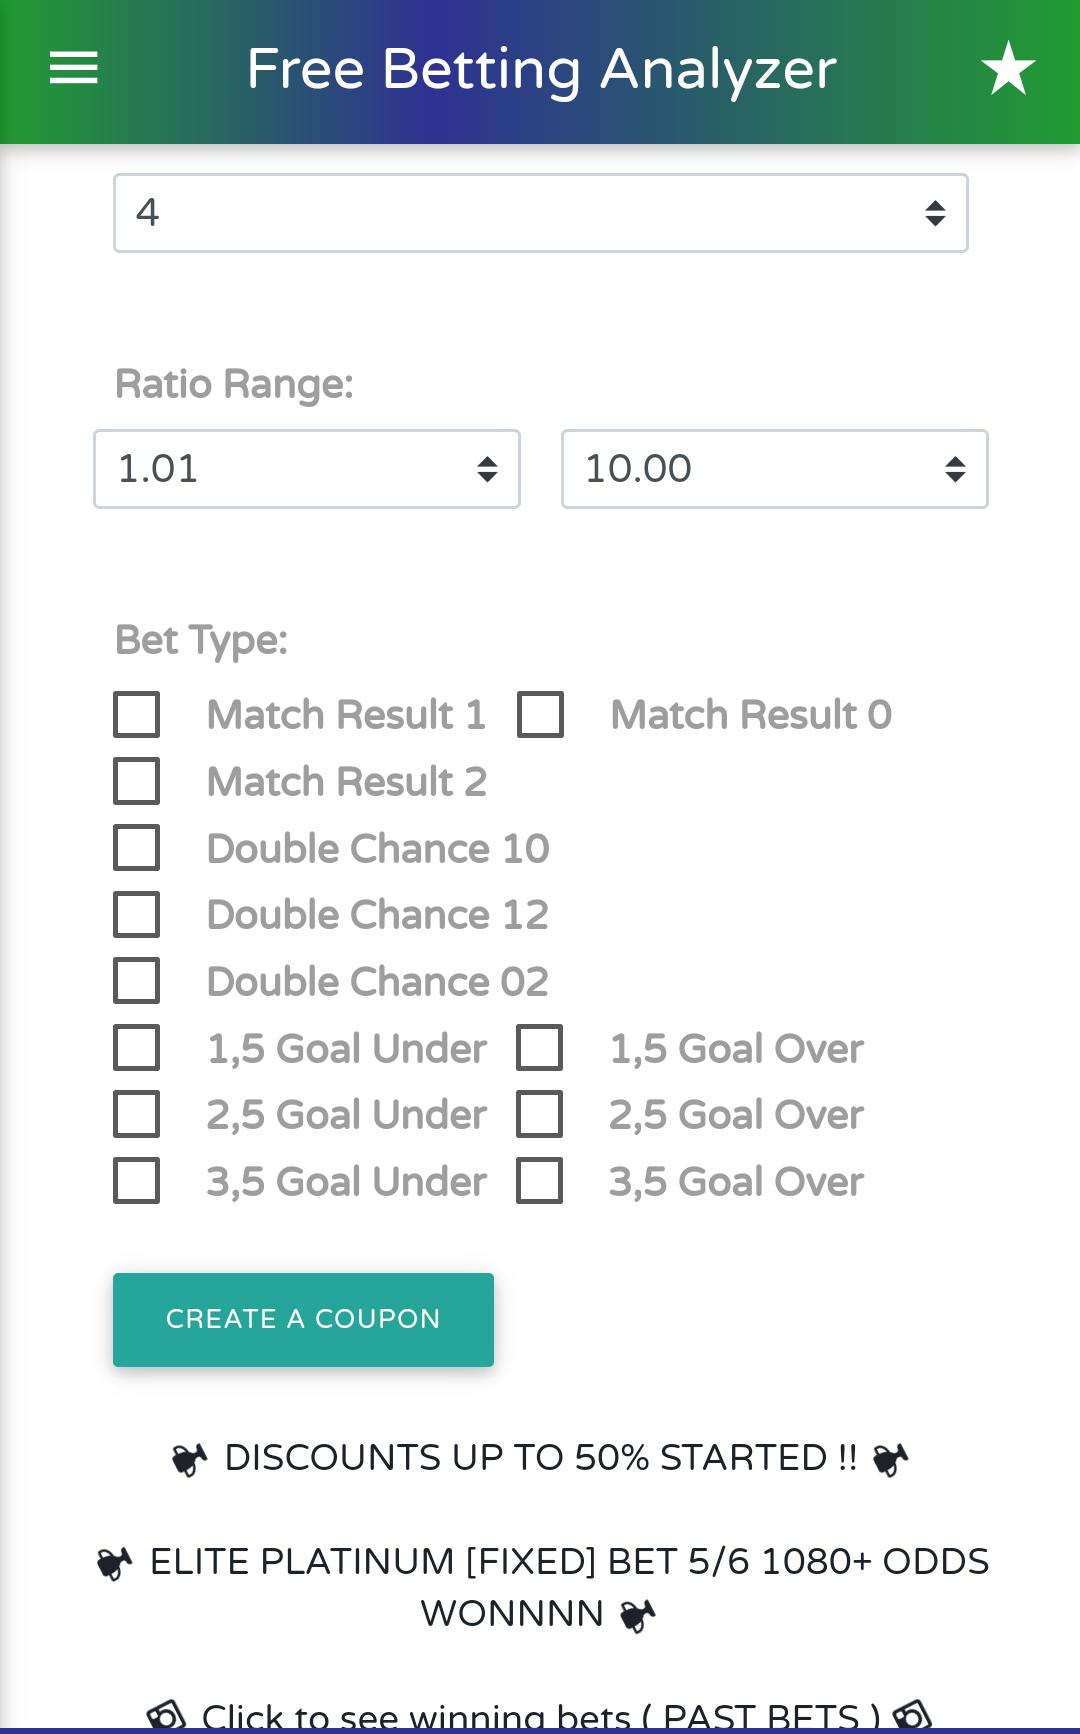Select the 2,5 Goal Under checkbox

coord(137,1115)
